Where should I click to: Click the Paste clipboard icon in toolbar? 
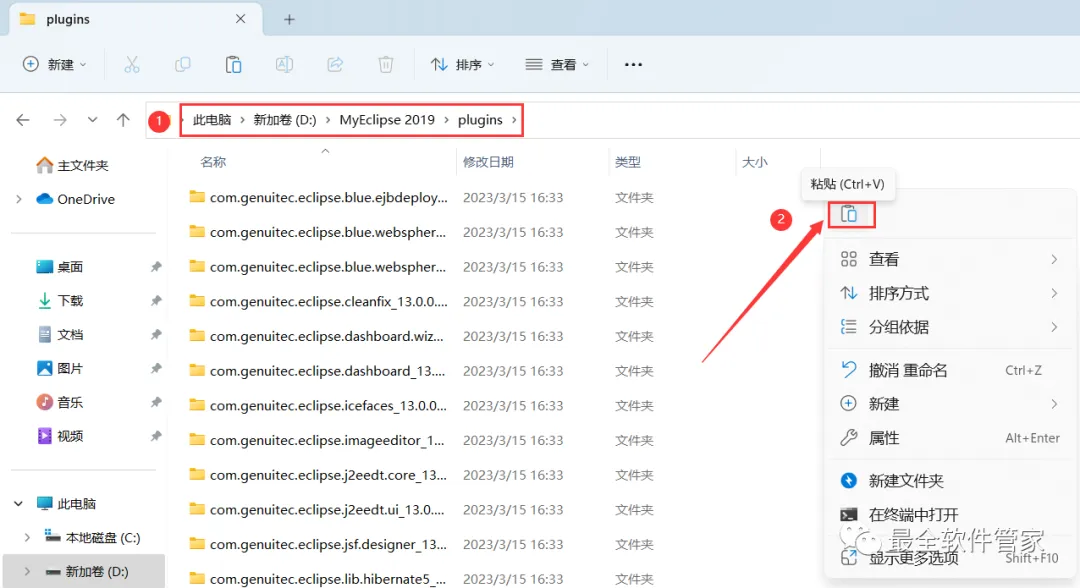click(x=233, y=65)
